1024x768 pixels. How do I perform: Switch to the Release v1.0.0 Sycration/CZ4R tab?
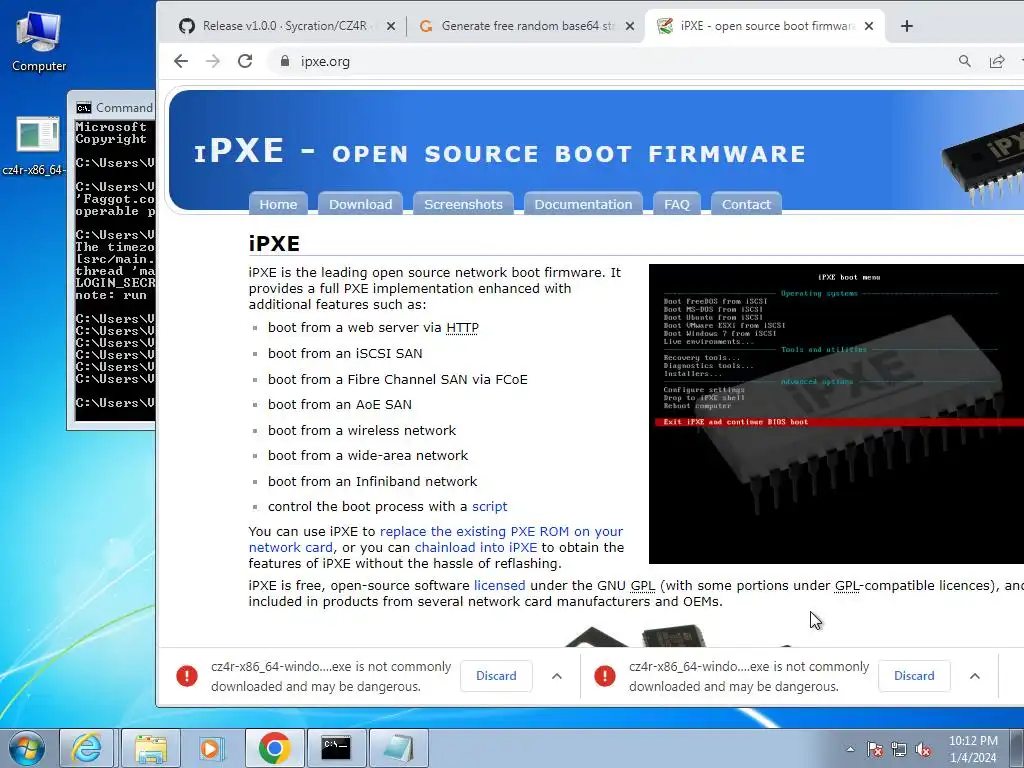(x=285, y=26)
